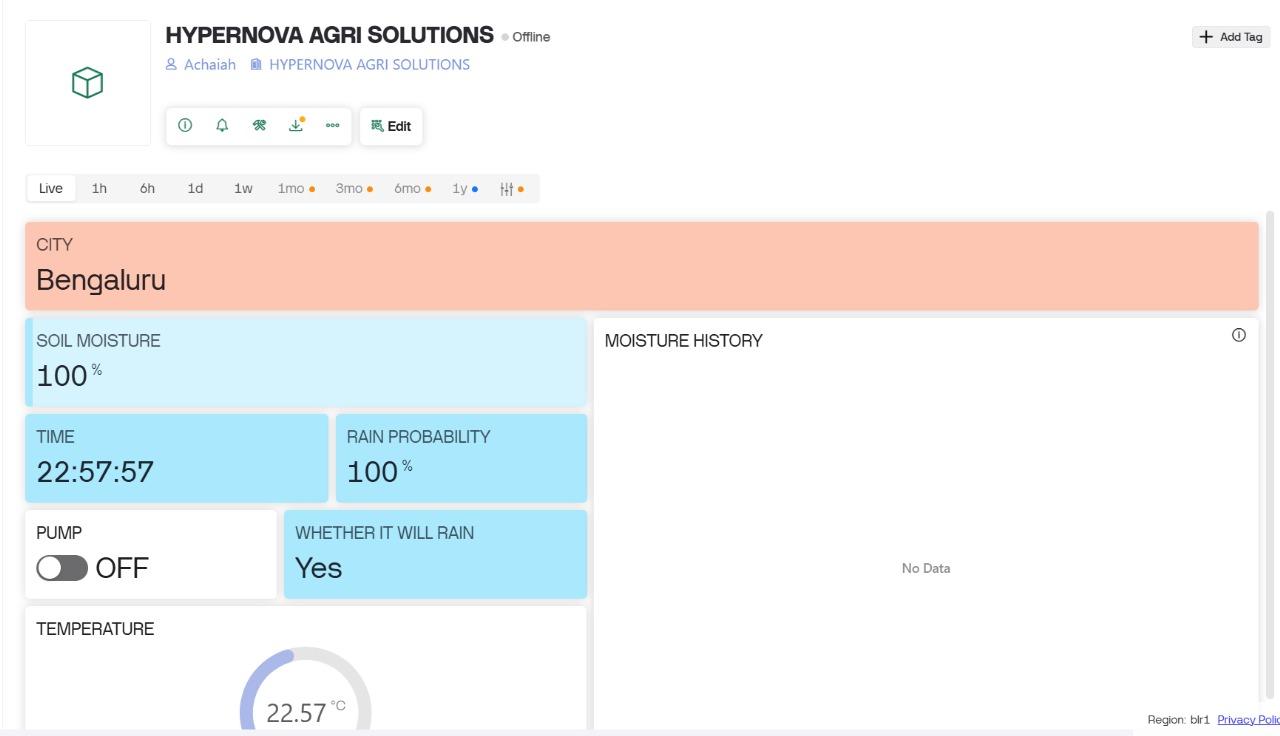Click the CITY widget label
The image size is (1280, 736).
(55, 245)
